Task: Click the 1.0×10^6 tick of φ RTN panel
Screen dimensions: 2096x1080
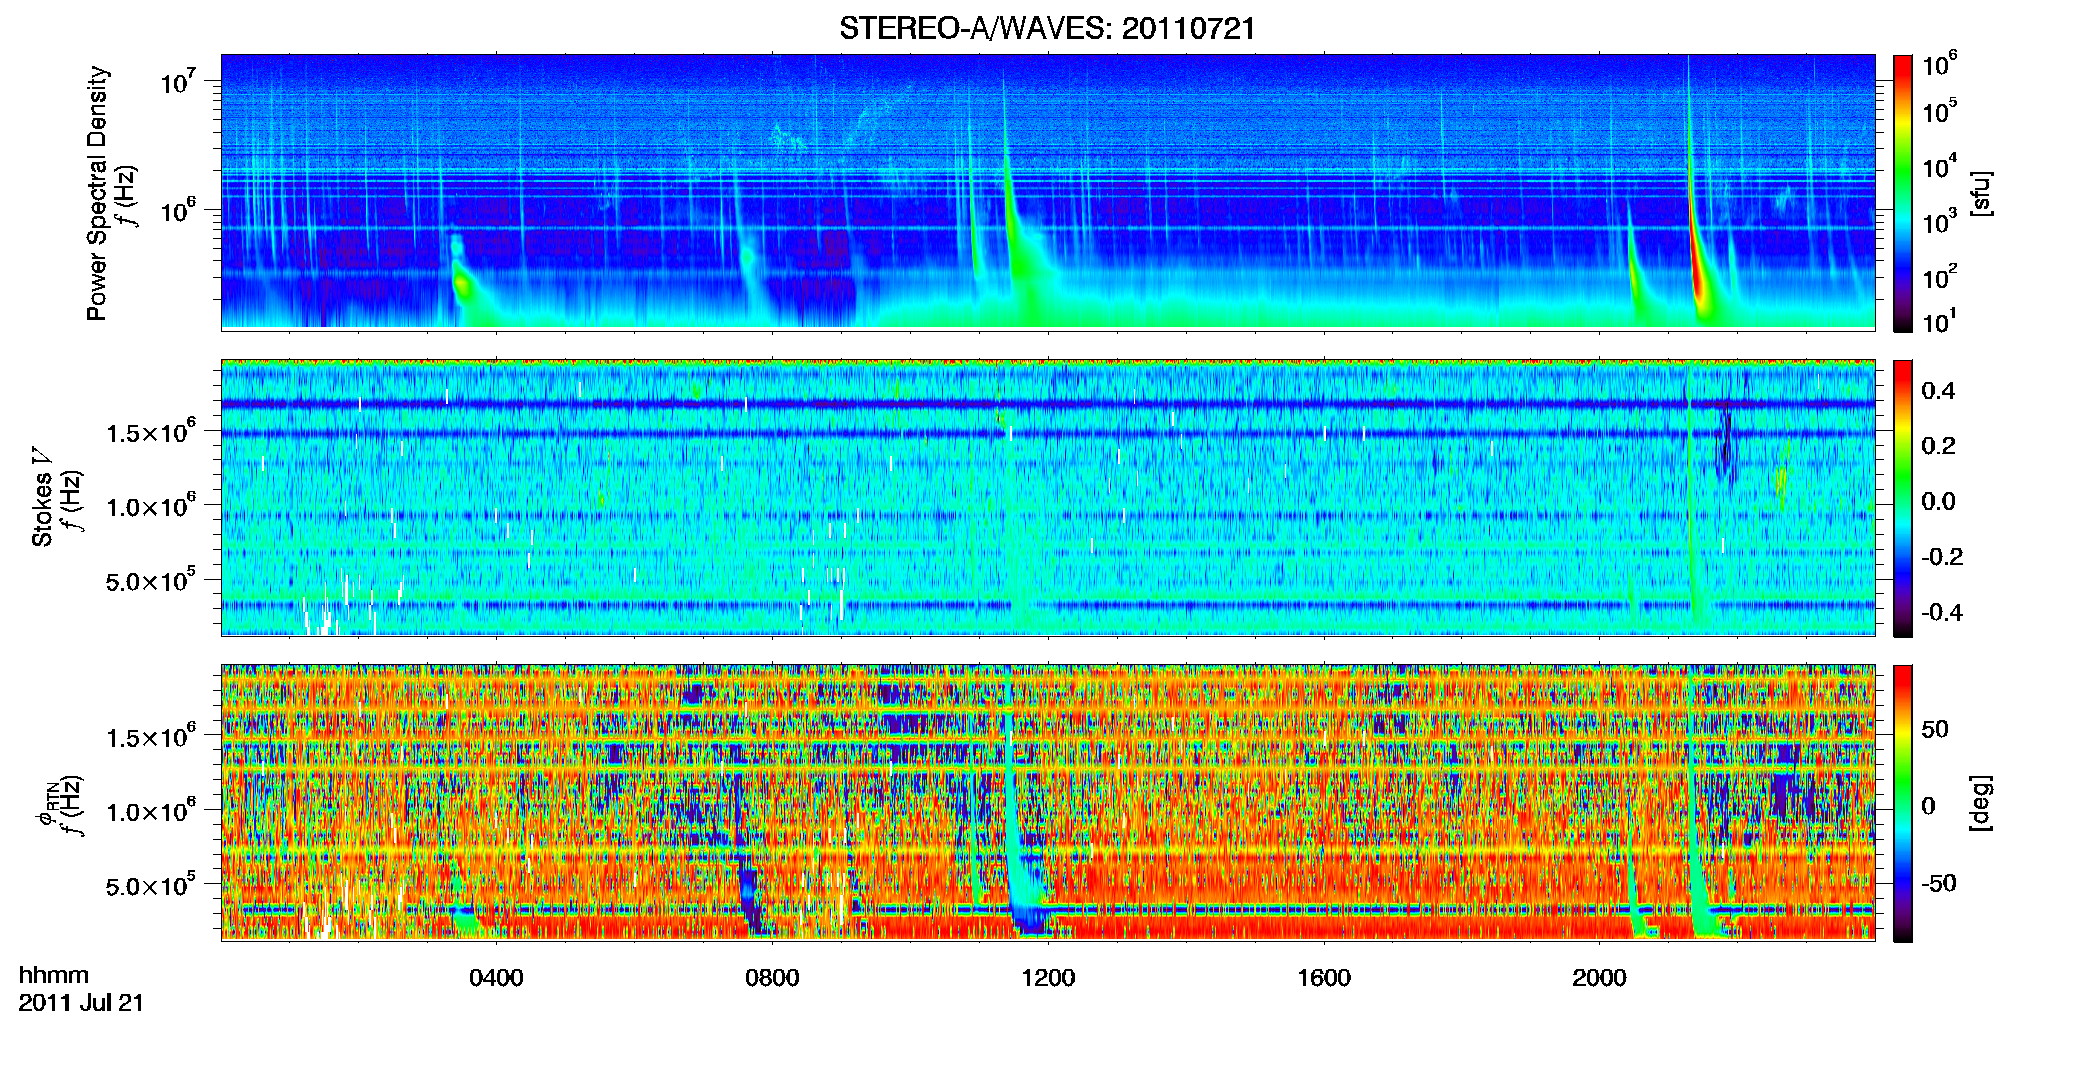Action: coord(151,810)
